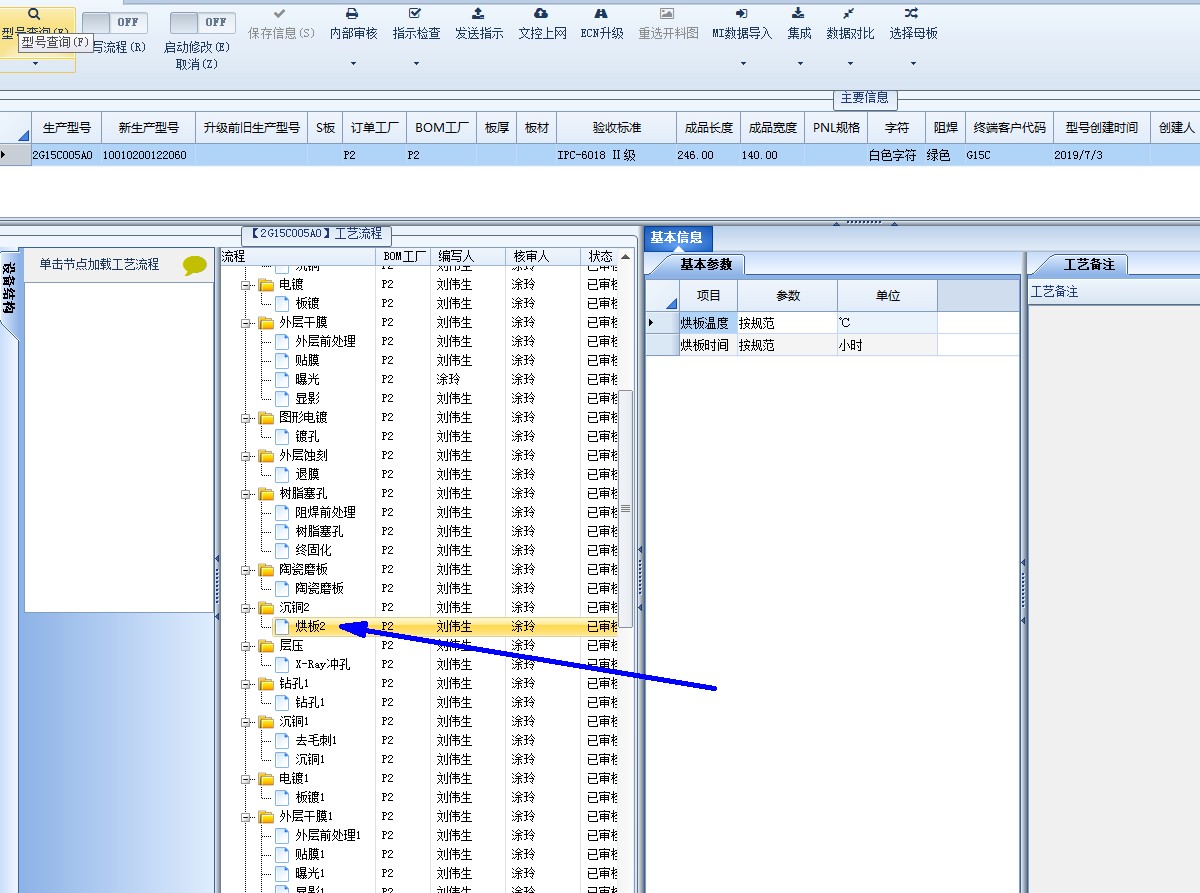Click the 选择母板 shuffle icon
This screenshot has width=1200, height=893.
tap(912, 13)
